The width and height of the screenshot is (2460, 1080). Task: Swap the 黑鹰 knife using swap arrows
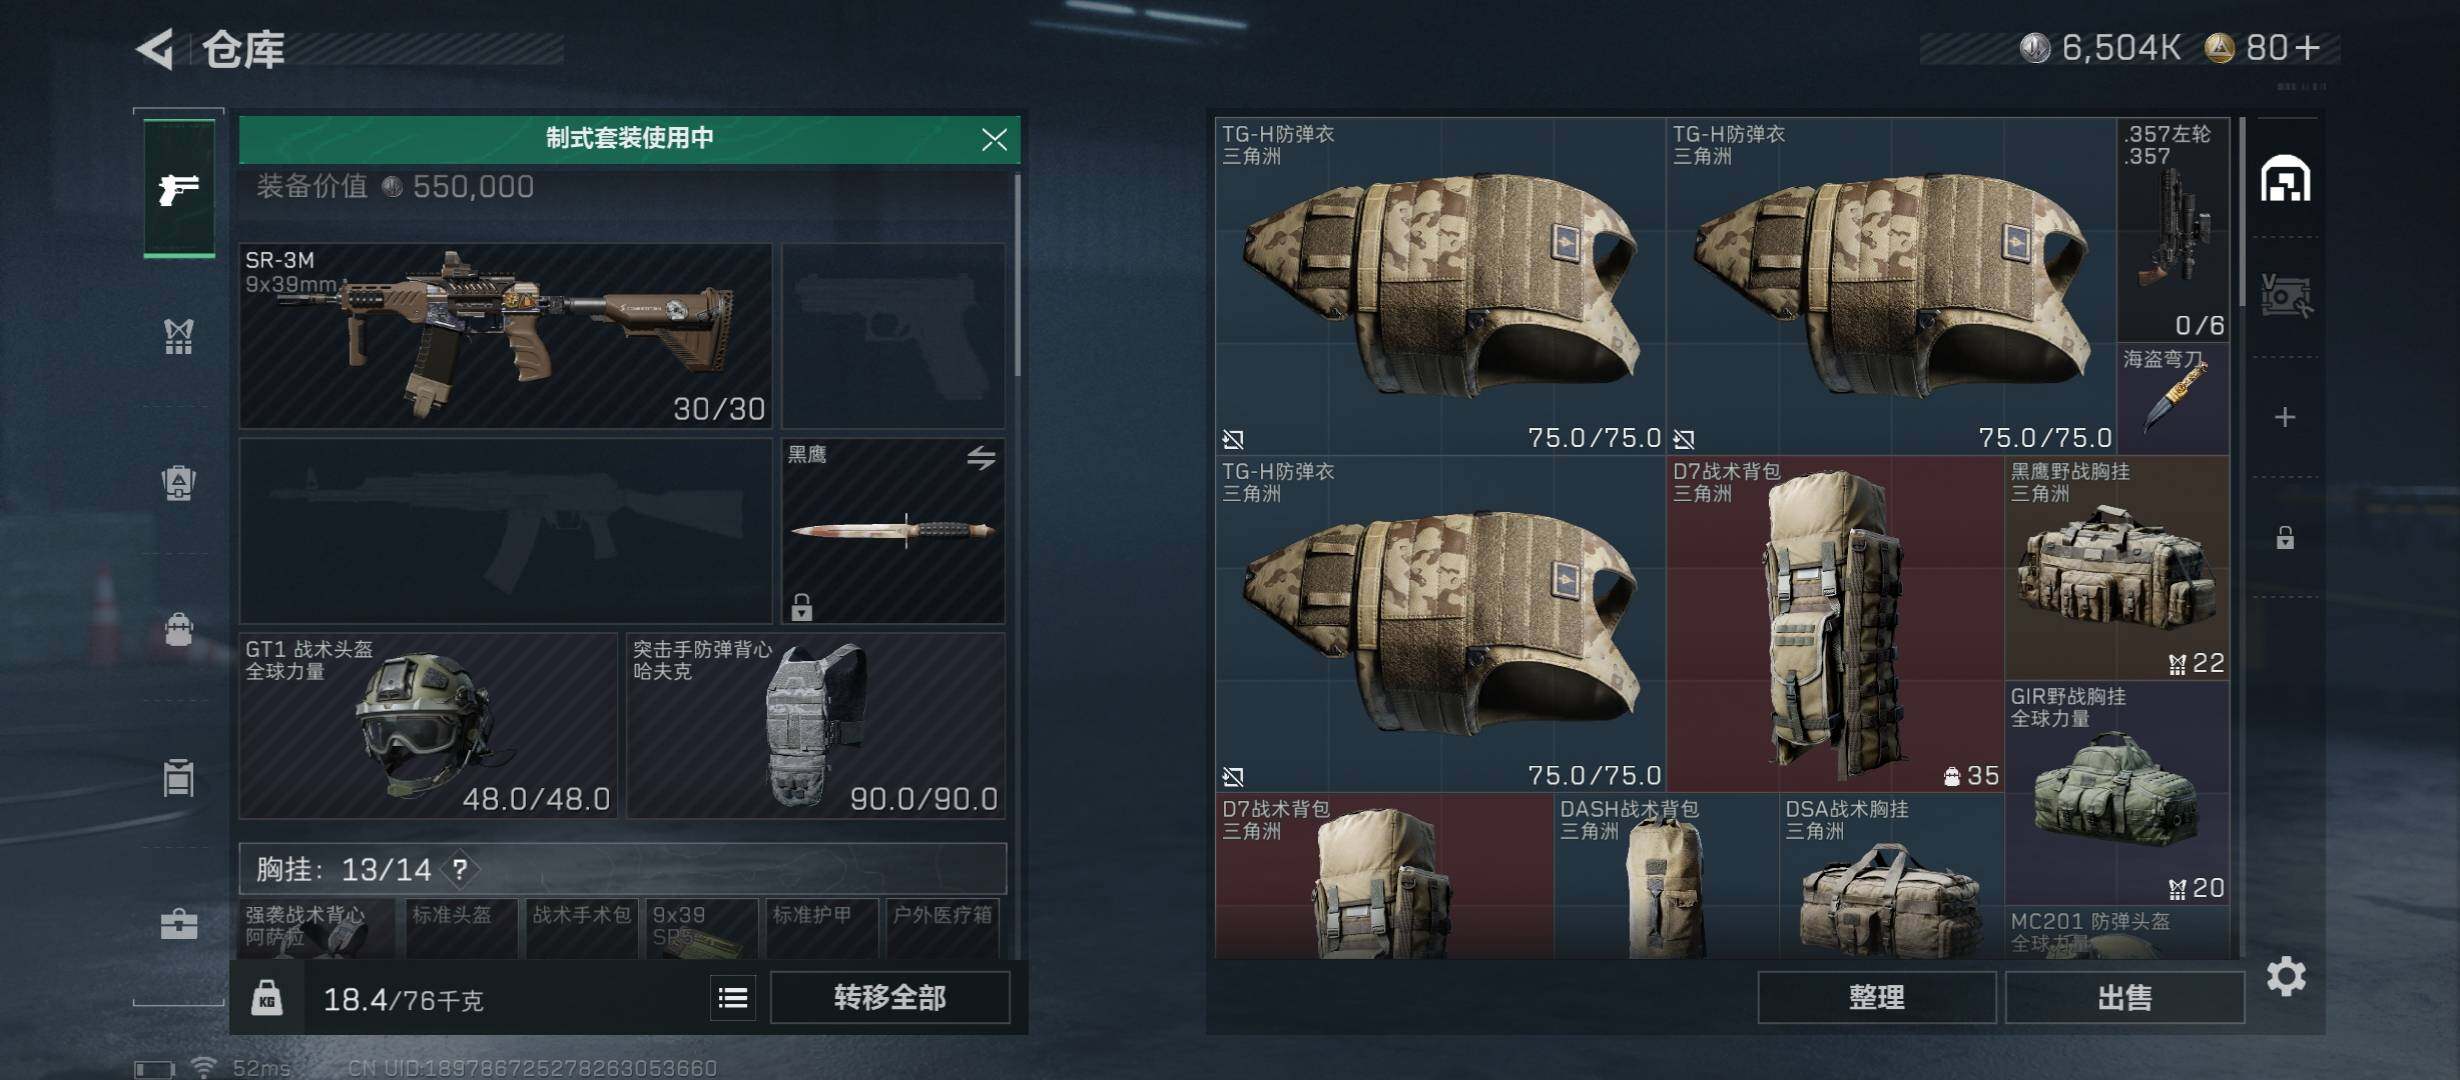[x=981, y=458]
